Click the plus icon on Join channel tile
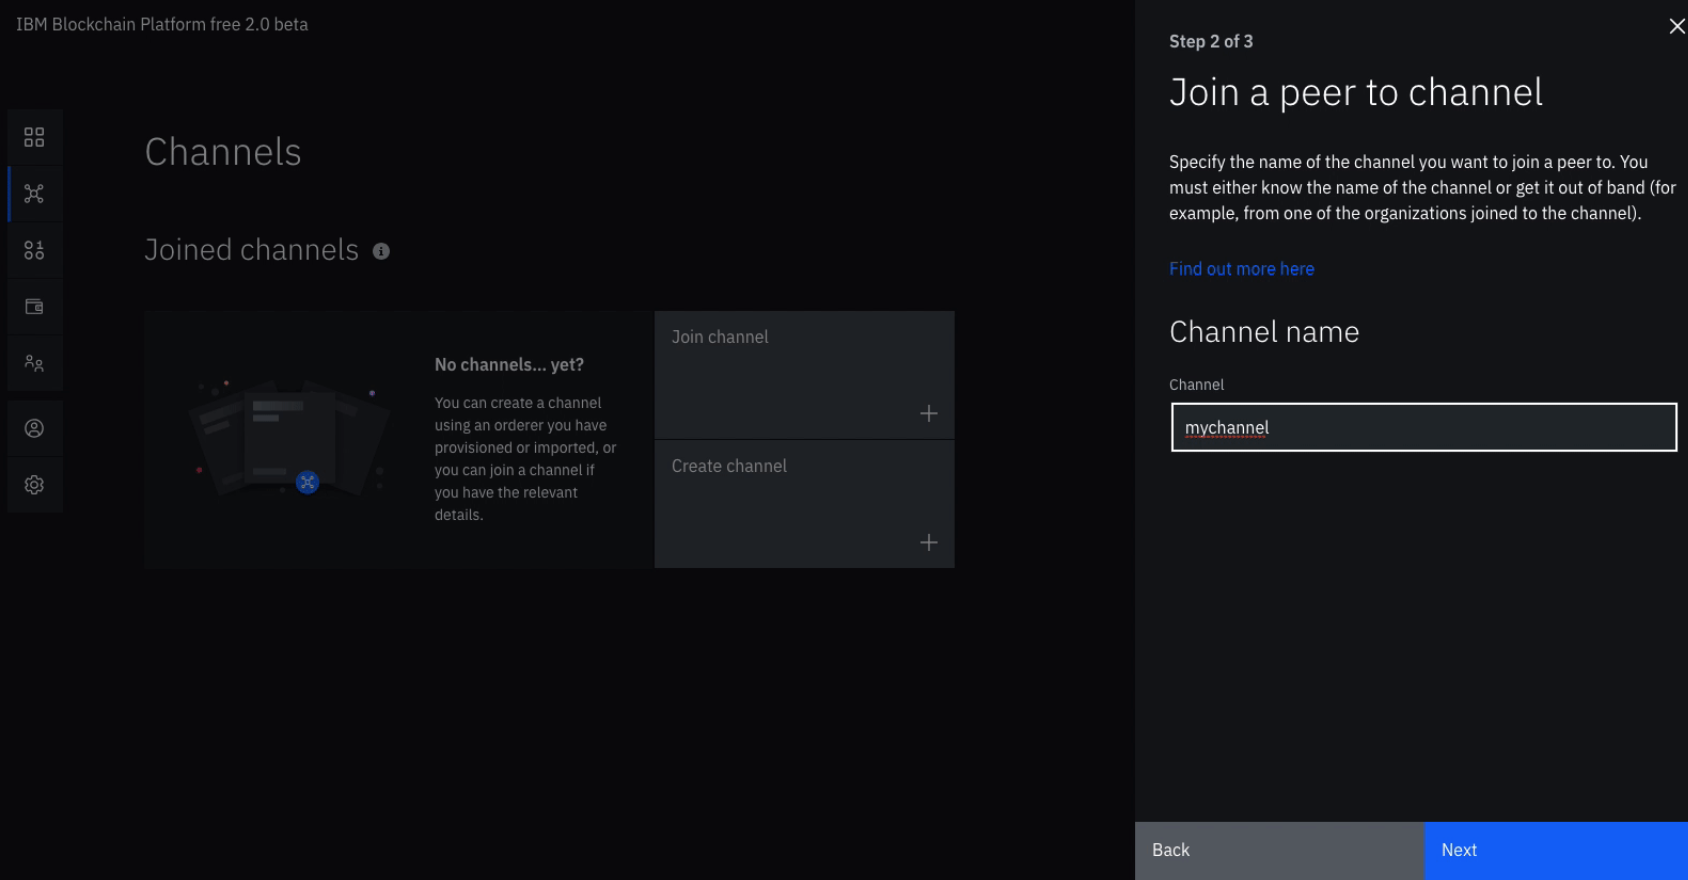This screenshot has height=880, width=1688. 929,413
